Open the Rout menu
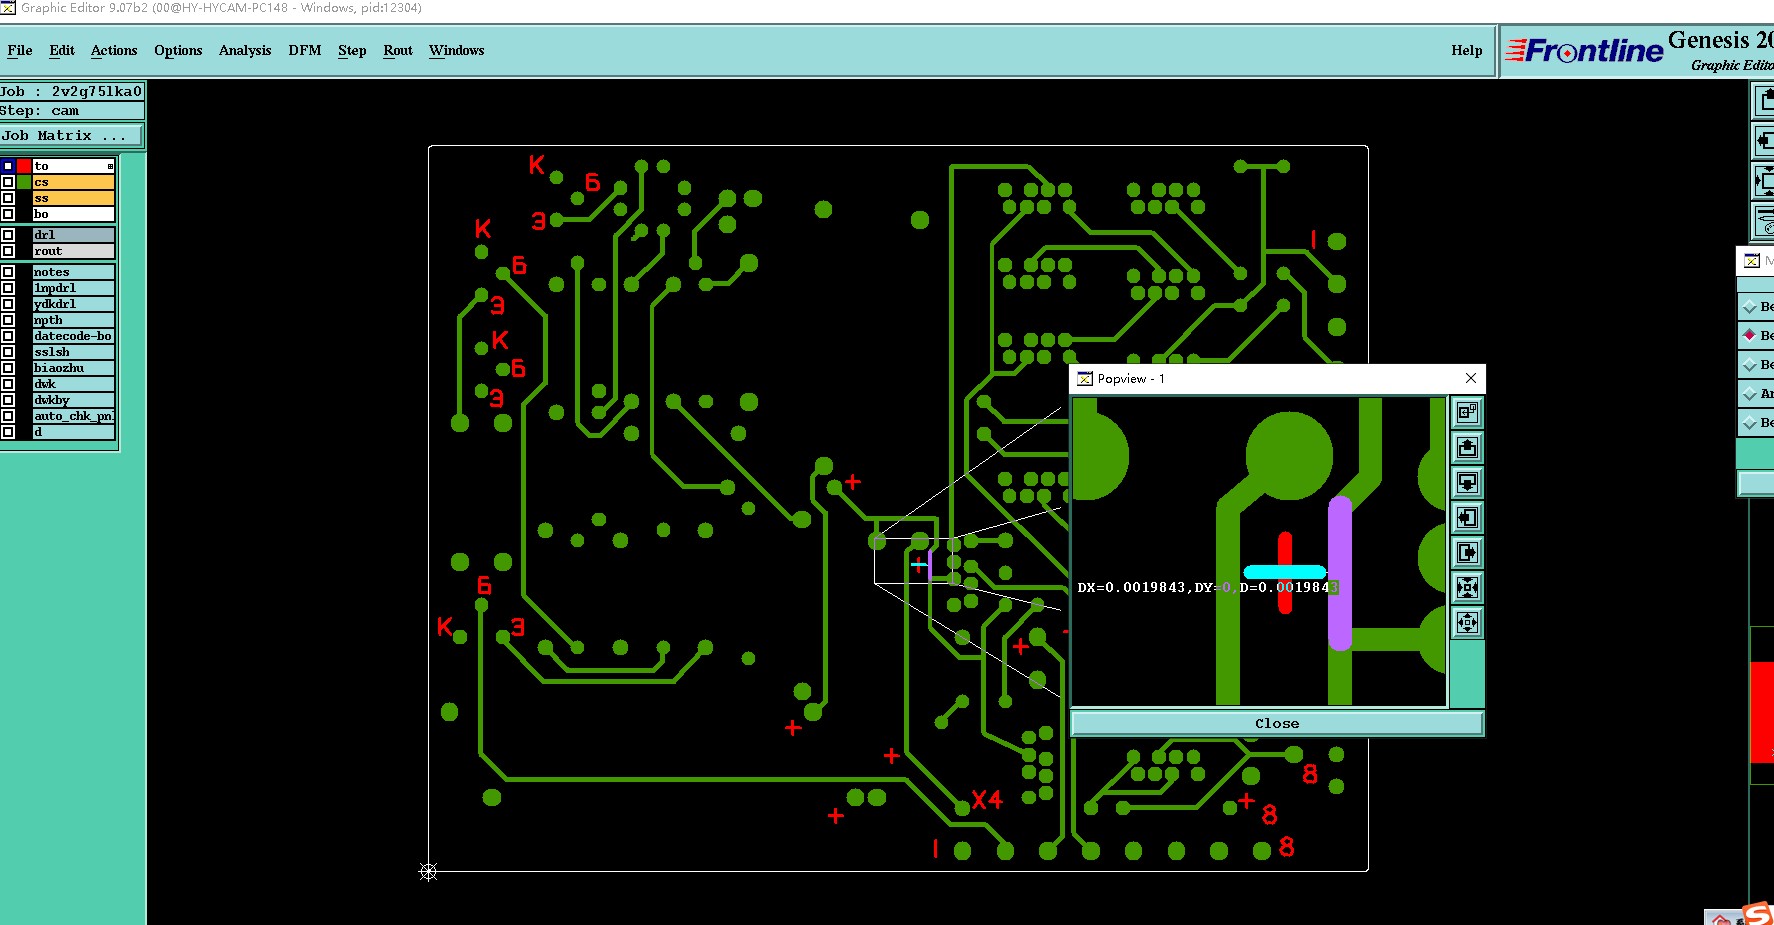1774x925 pixels. (x=398, y=50)
